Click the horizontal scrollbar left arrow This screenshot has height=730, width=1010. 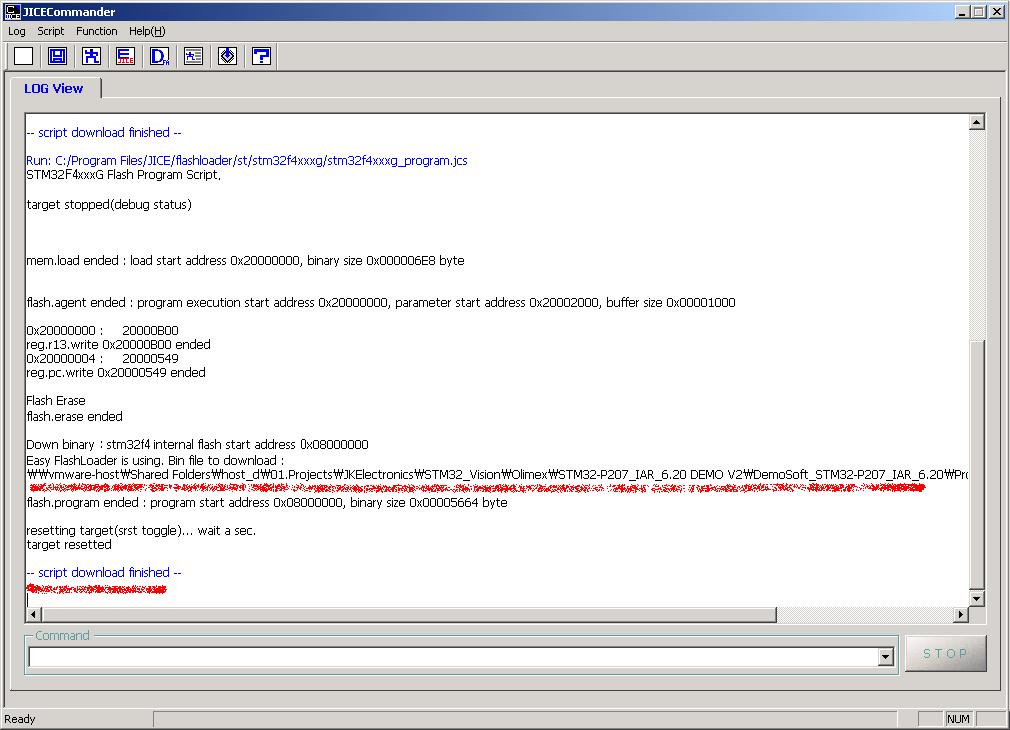[34, 614]
